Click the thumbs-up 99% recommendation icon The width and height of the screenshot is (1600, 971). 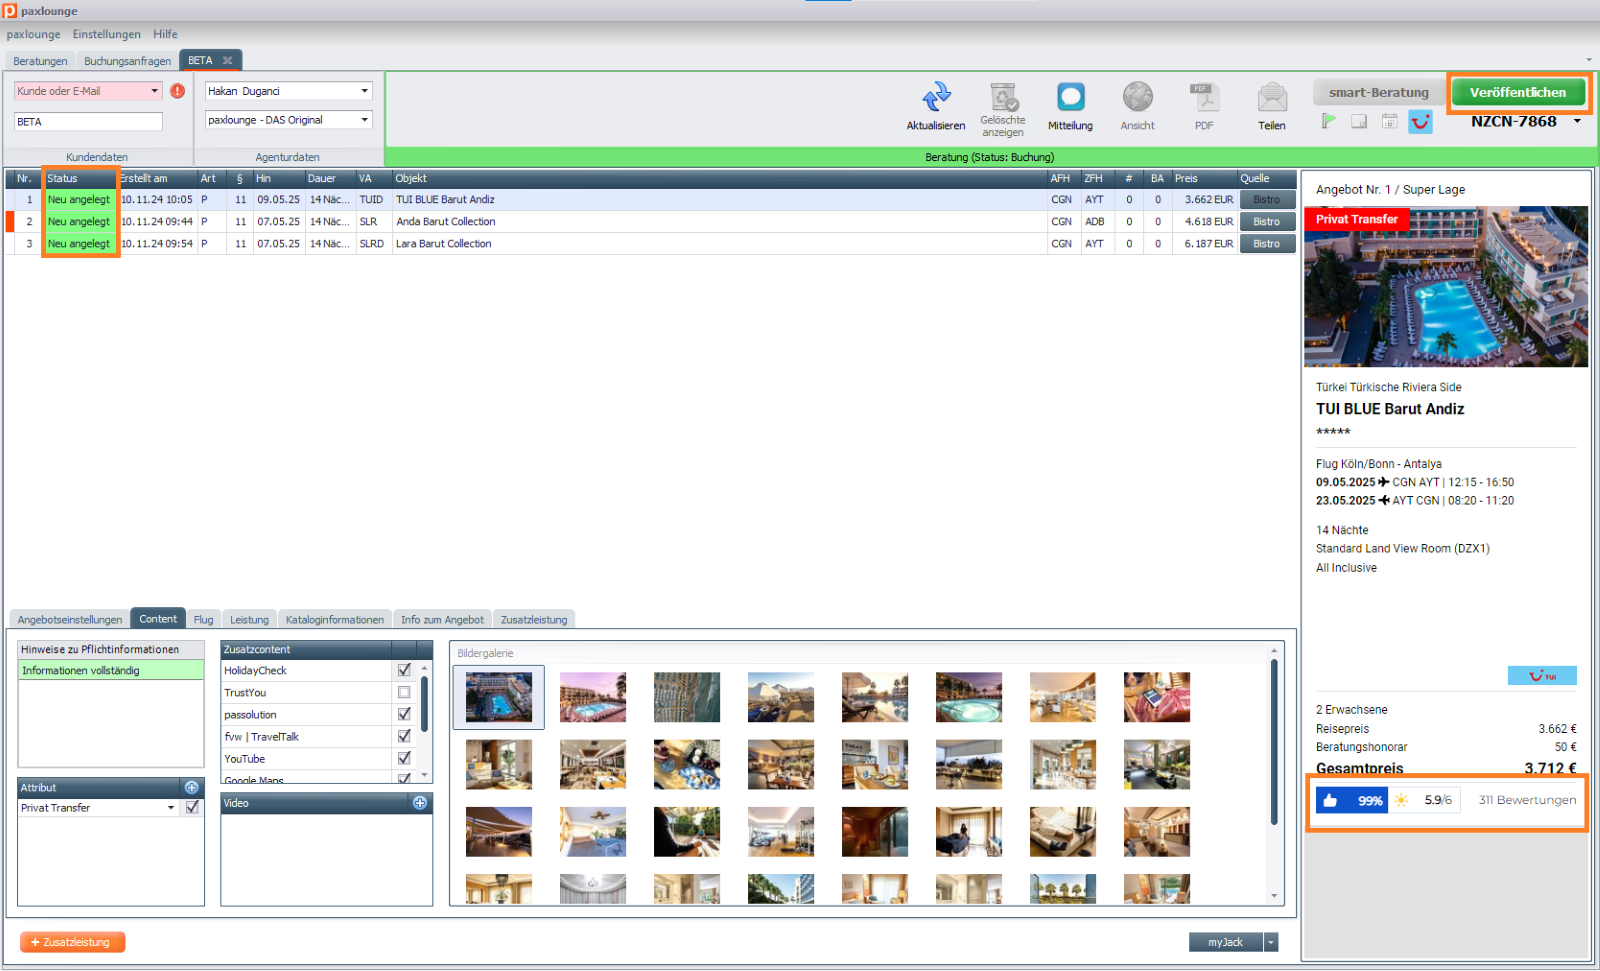(x=1330, y=800)
